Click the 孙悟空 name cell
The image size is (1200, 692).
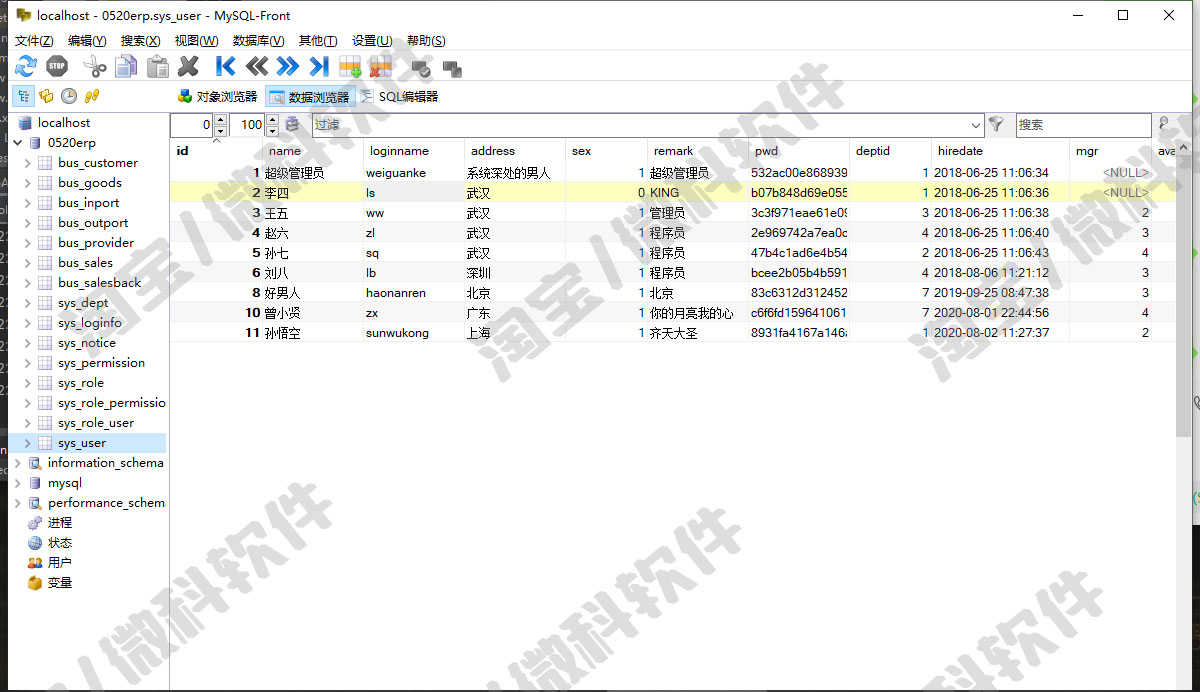[313, 333]
